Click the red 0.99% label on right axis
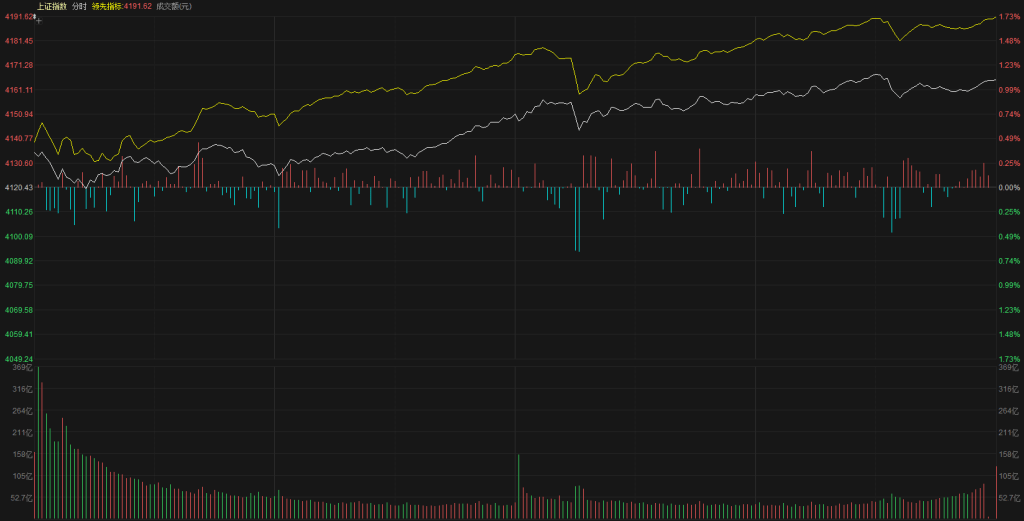Viewport: 1024px width, 521px height. [x=1009, y=89]
